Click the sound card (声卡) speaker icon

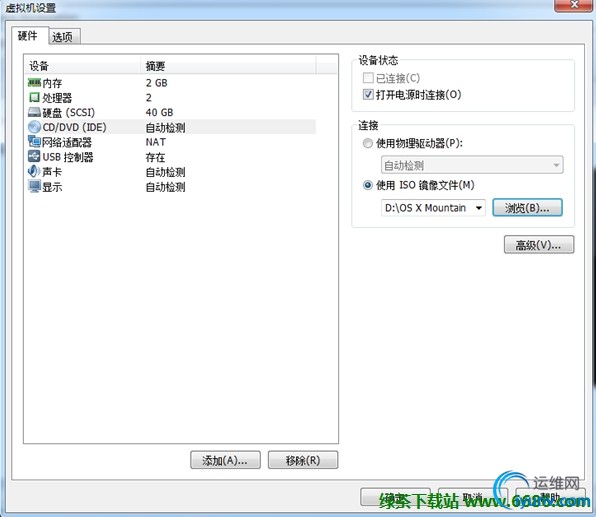pyautogui.click(x=34, y=171)
